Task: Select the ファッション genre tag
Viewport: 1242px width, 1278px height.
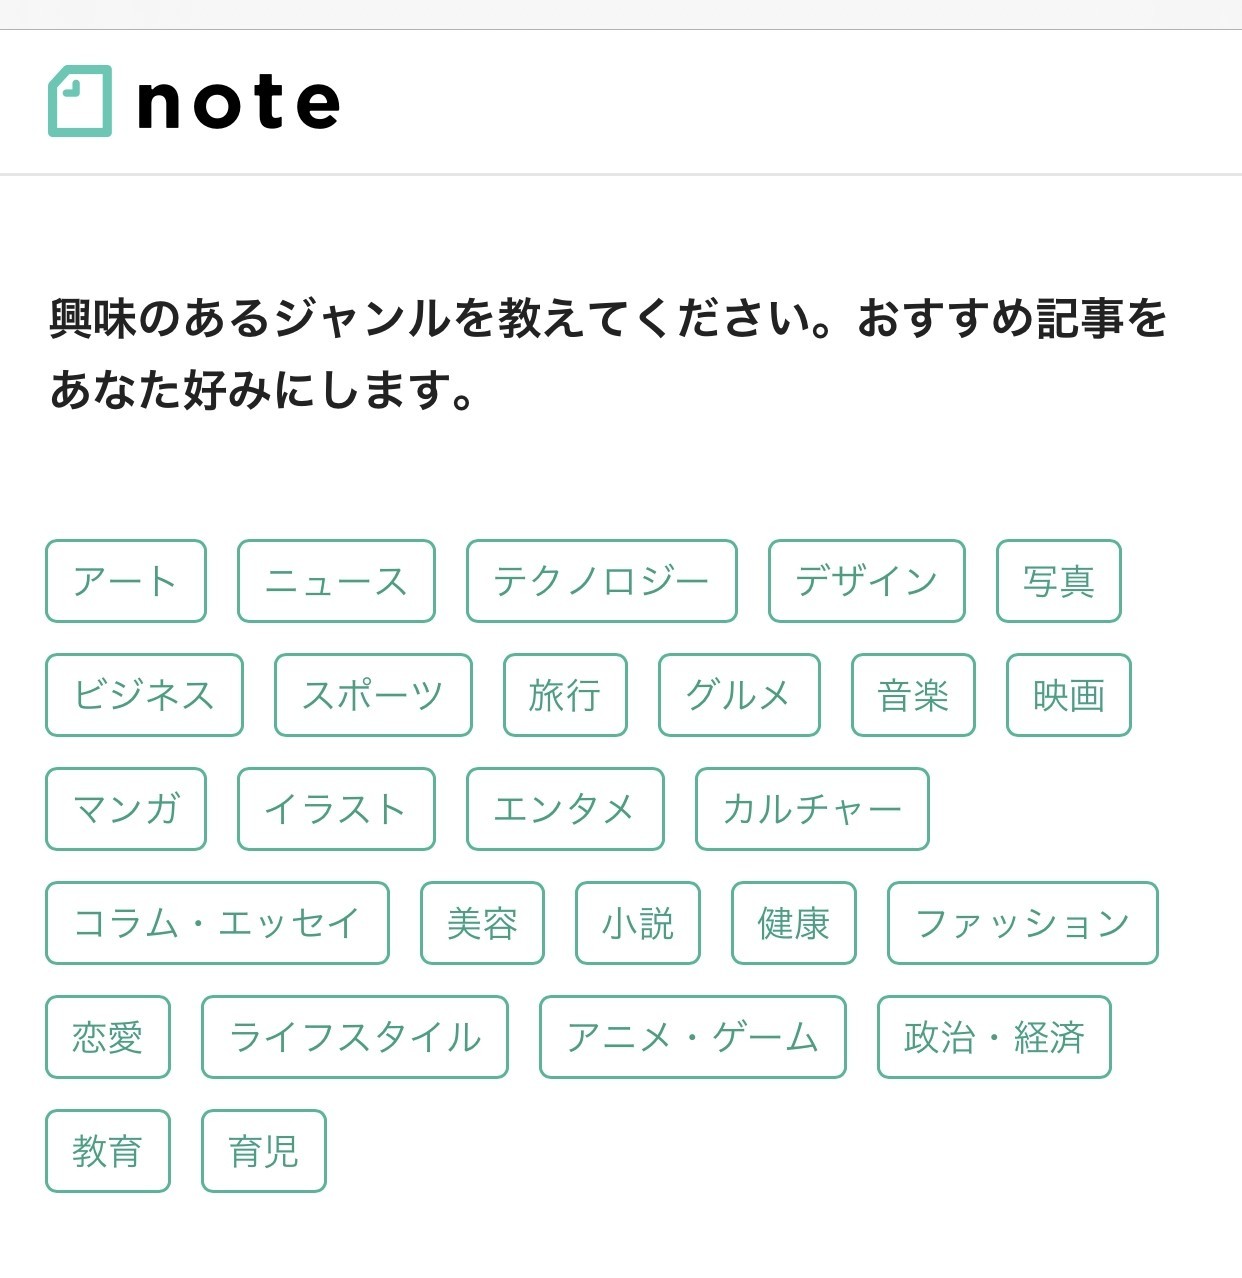Action: coord(1023,923)
